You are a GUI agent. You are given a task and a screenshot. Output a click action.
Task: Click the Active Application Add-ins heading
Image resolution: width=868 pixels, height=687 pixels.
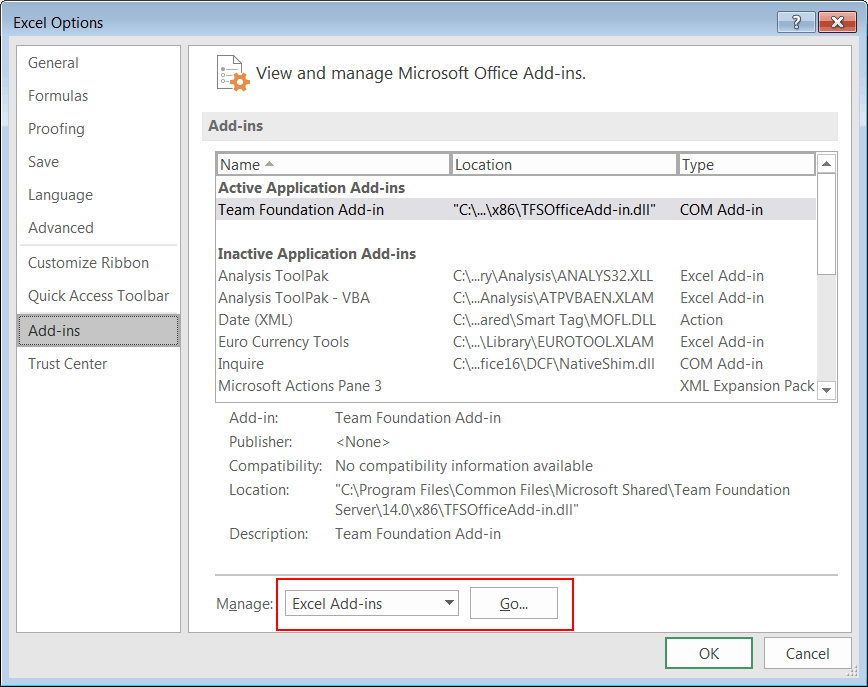pyautogui.click(x=311, y=188)
